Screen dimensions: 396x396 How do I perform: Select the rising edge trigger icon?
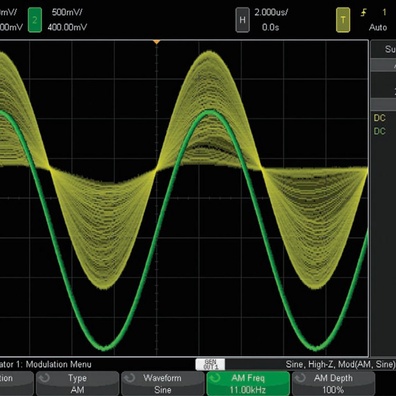[x=364, y=13]
